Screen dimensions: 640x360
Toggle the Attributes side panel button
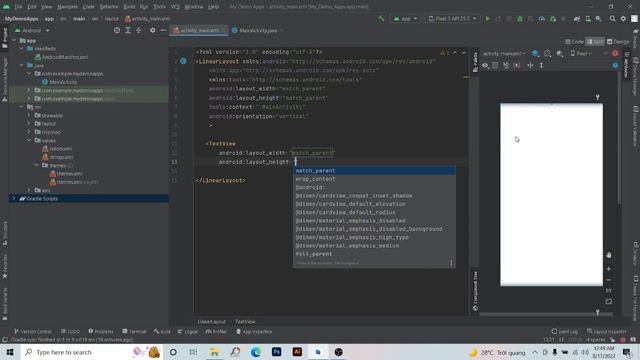point(626,64)
